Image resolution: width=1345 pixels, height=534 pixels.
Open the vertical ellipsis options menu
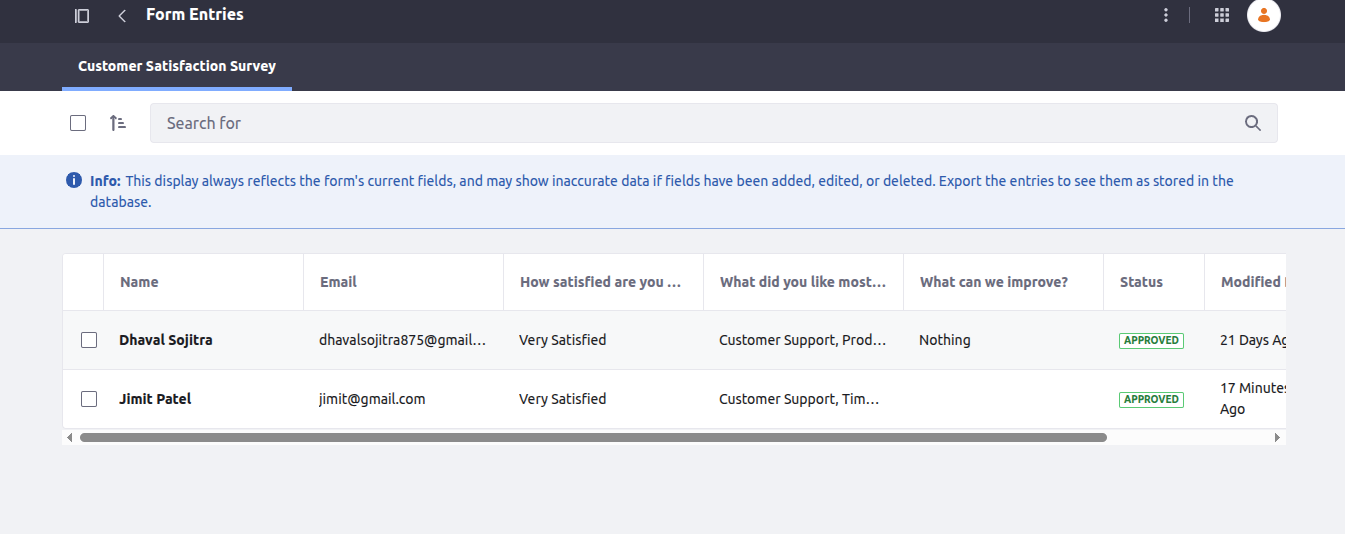coord(1165,15)
